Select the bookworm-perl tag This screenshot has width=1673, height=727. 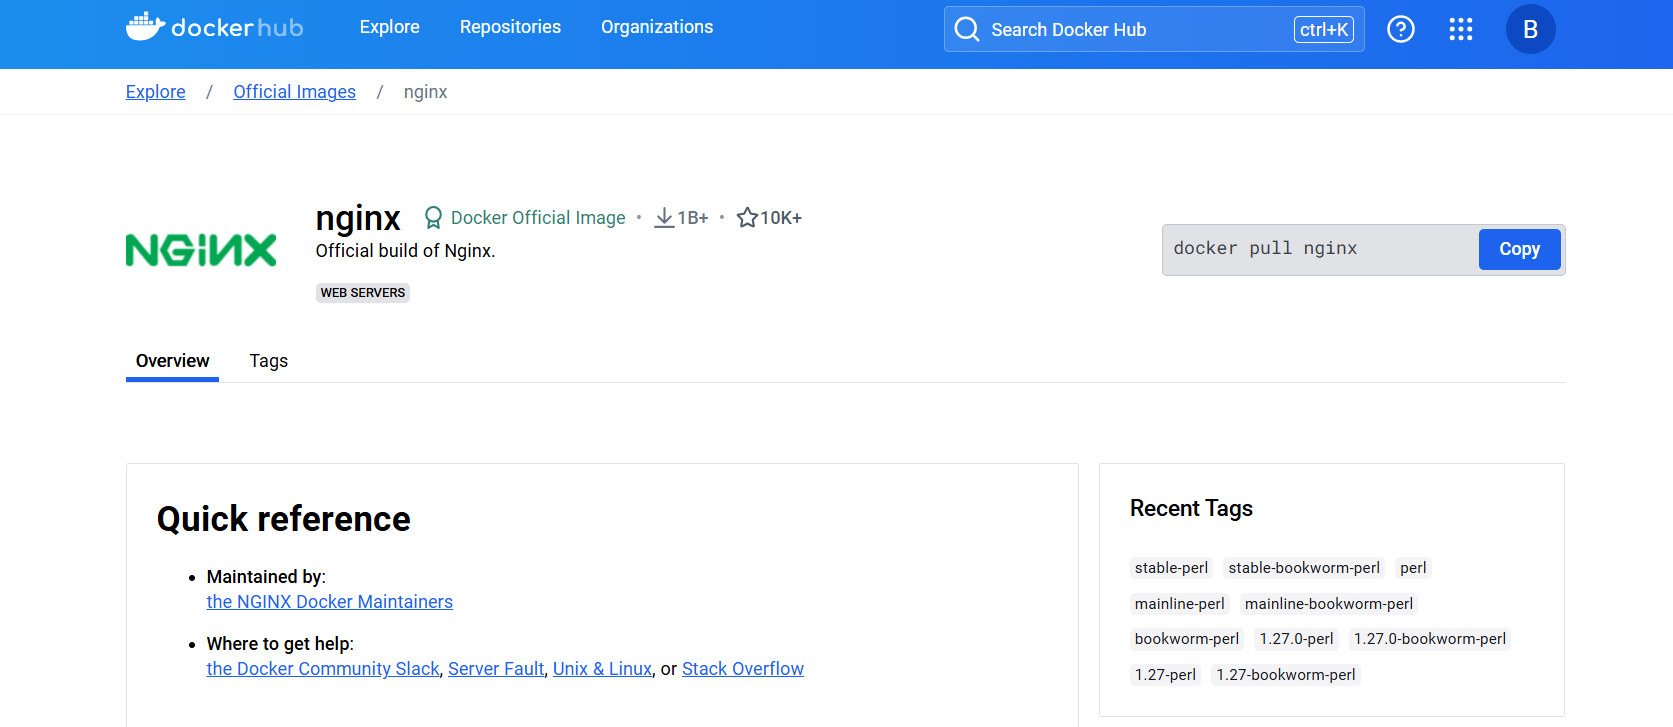point(1187,639)
